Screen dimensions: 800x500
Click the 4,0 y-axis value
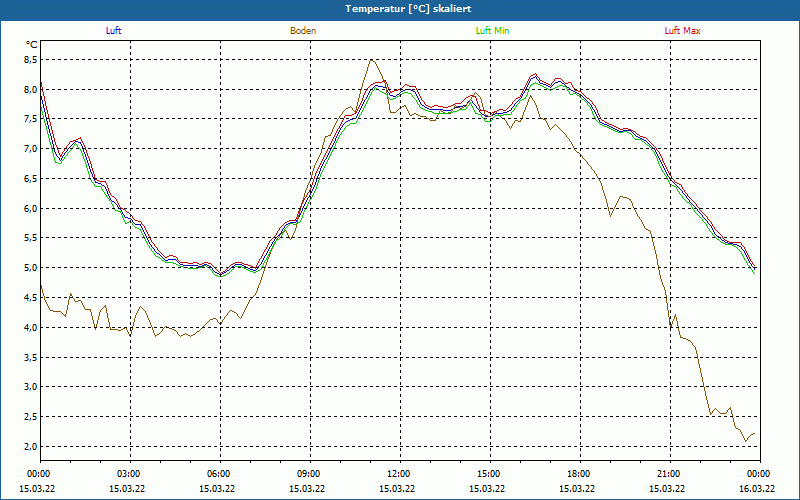click(31, 327)
